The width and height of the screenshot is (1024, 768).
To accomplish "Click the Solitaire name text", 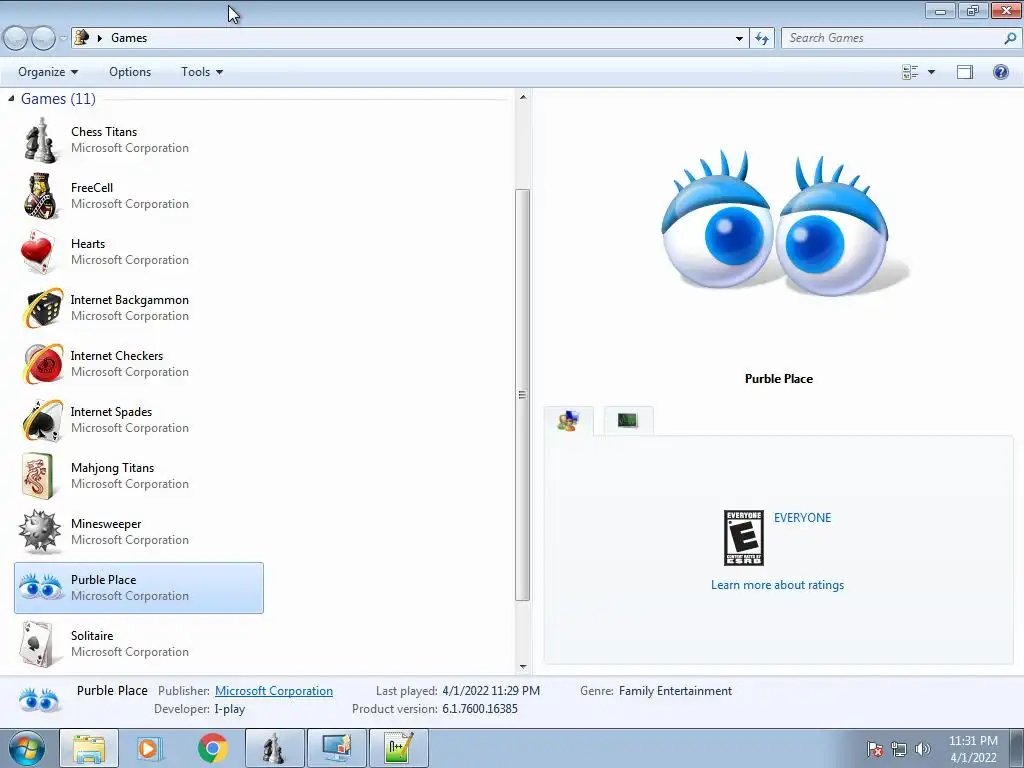I will pos(92,635).
